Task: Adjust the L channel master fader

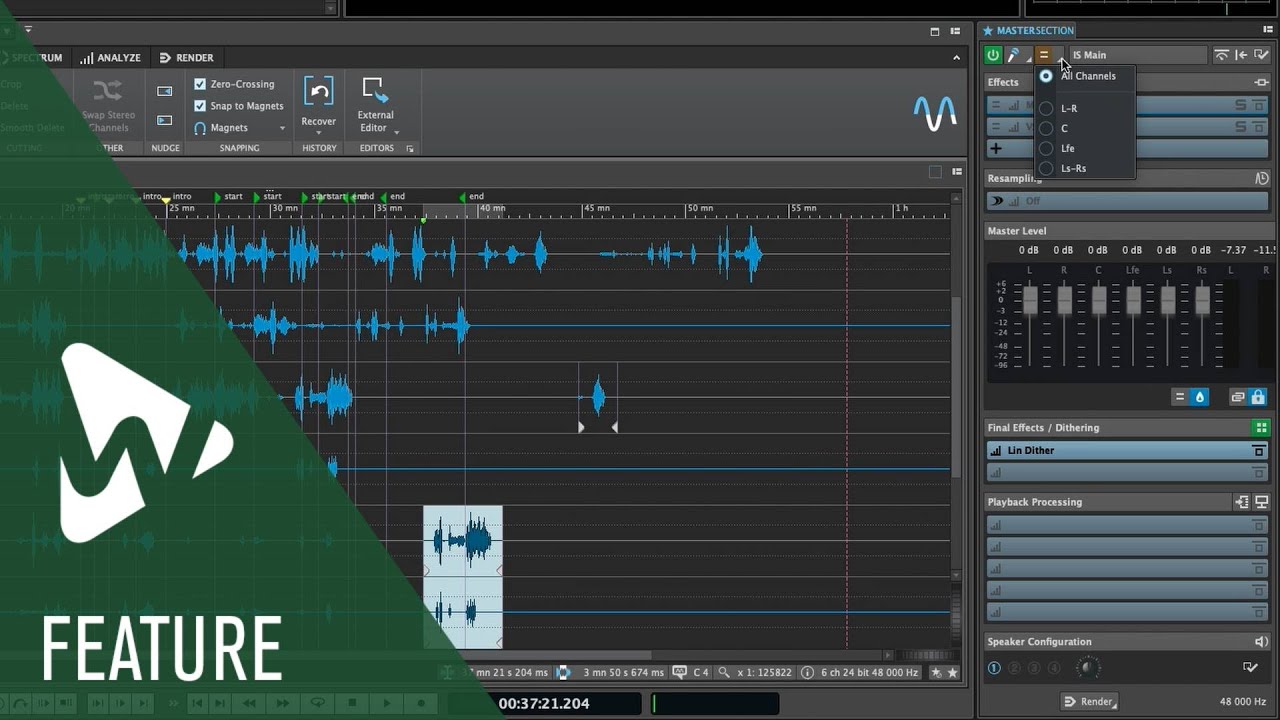Action: tap(1030, 300)
